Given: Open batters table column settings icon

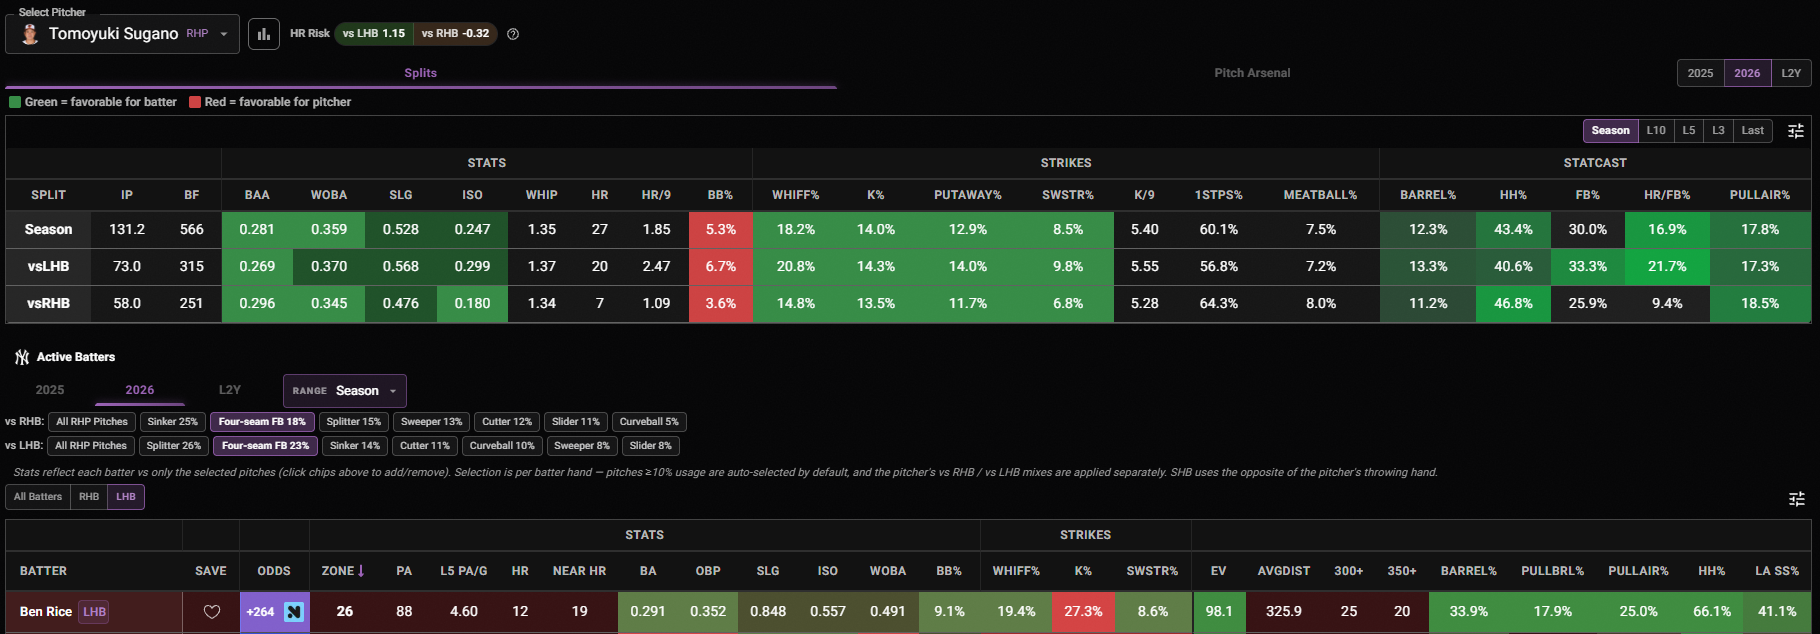Looking at the screenshot, I should (1796, 498).
